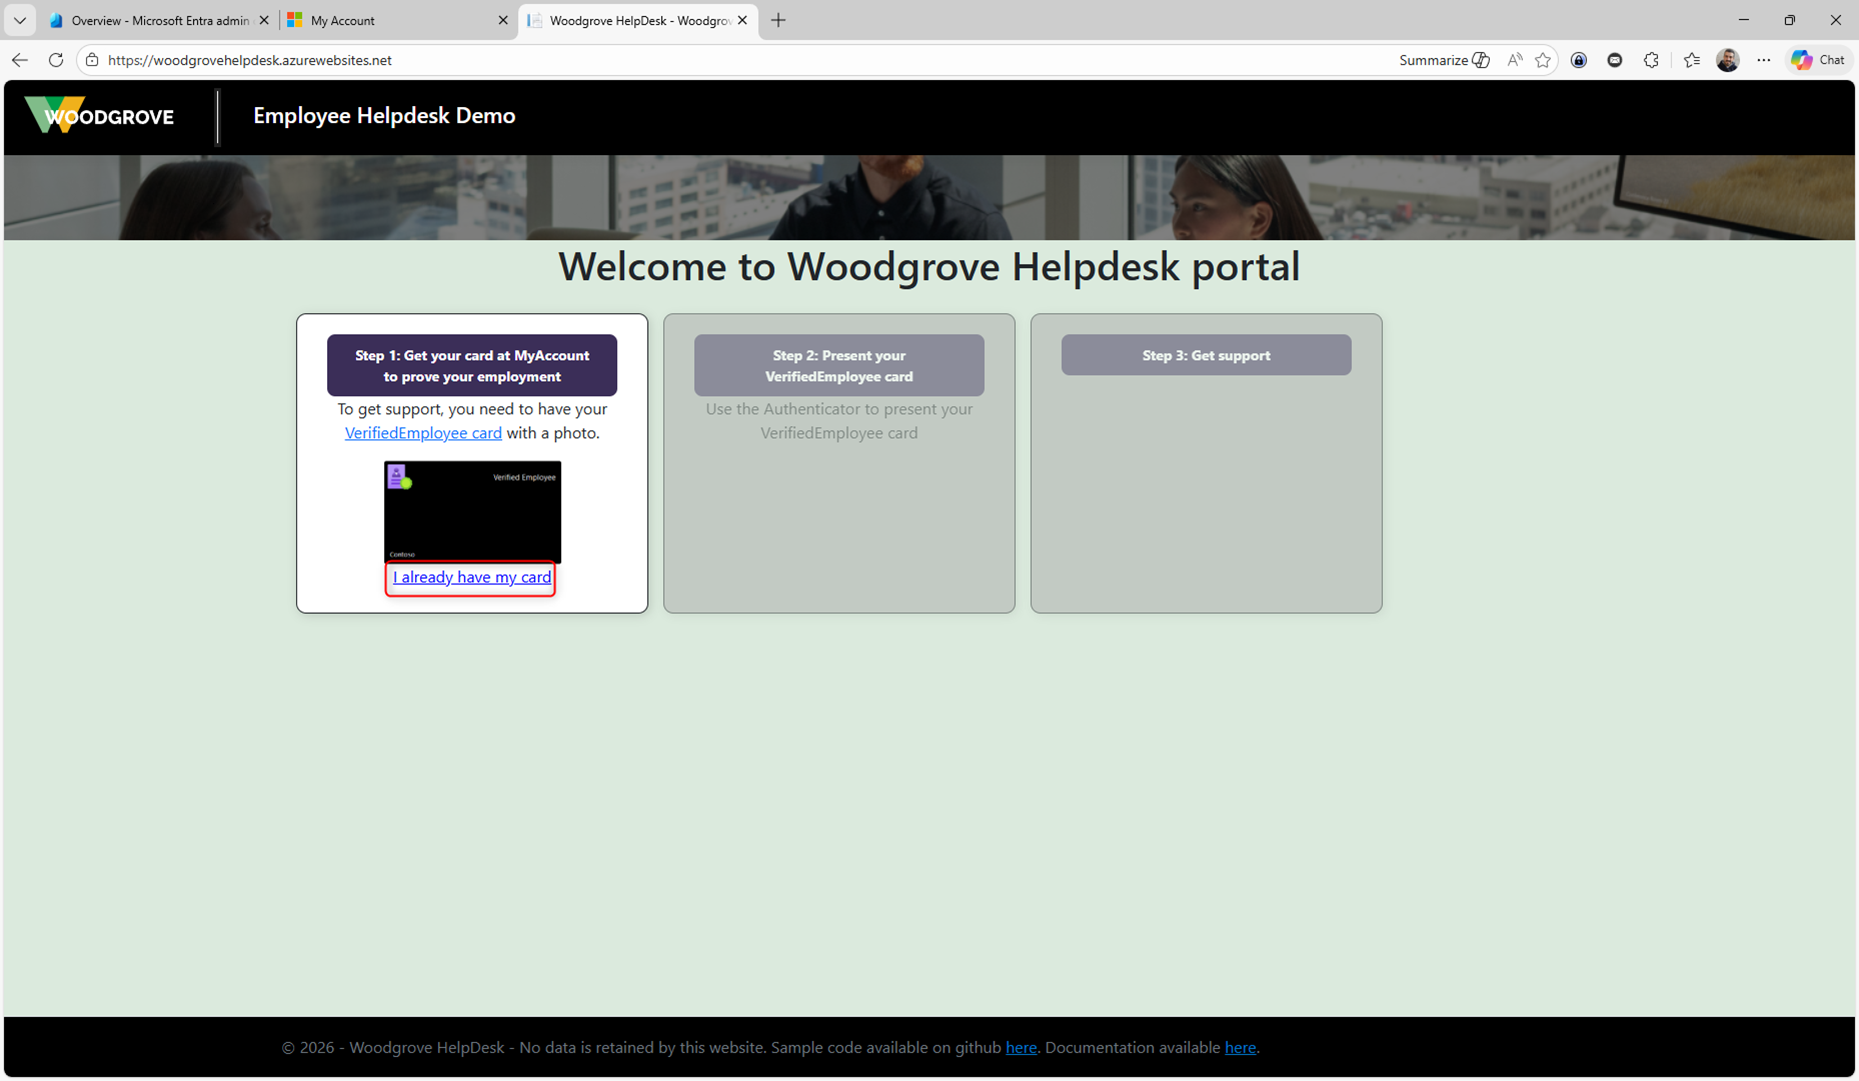This screenshot has height=1081, width=1859.
Task: Add this page to favorites star
Action: (x=1543, y=60)
